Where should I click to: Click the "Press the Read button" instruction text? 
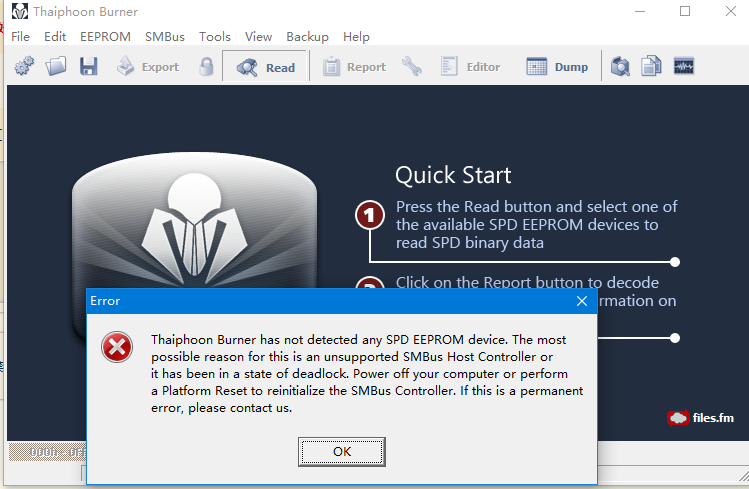click(x=536, y=224)
